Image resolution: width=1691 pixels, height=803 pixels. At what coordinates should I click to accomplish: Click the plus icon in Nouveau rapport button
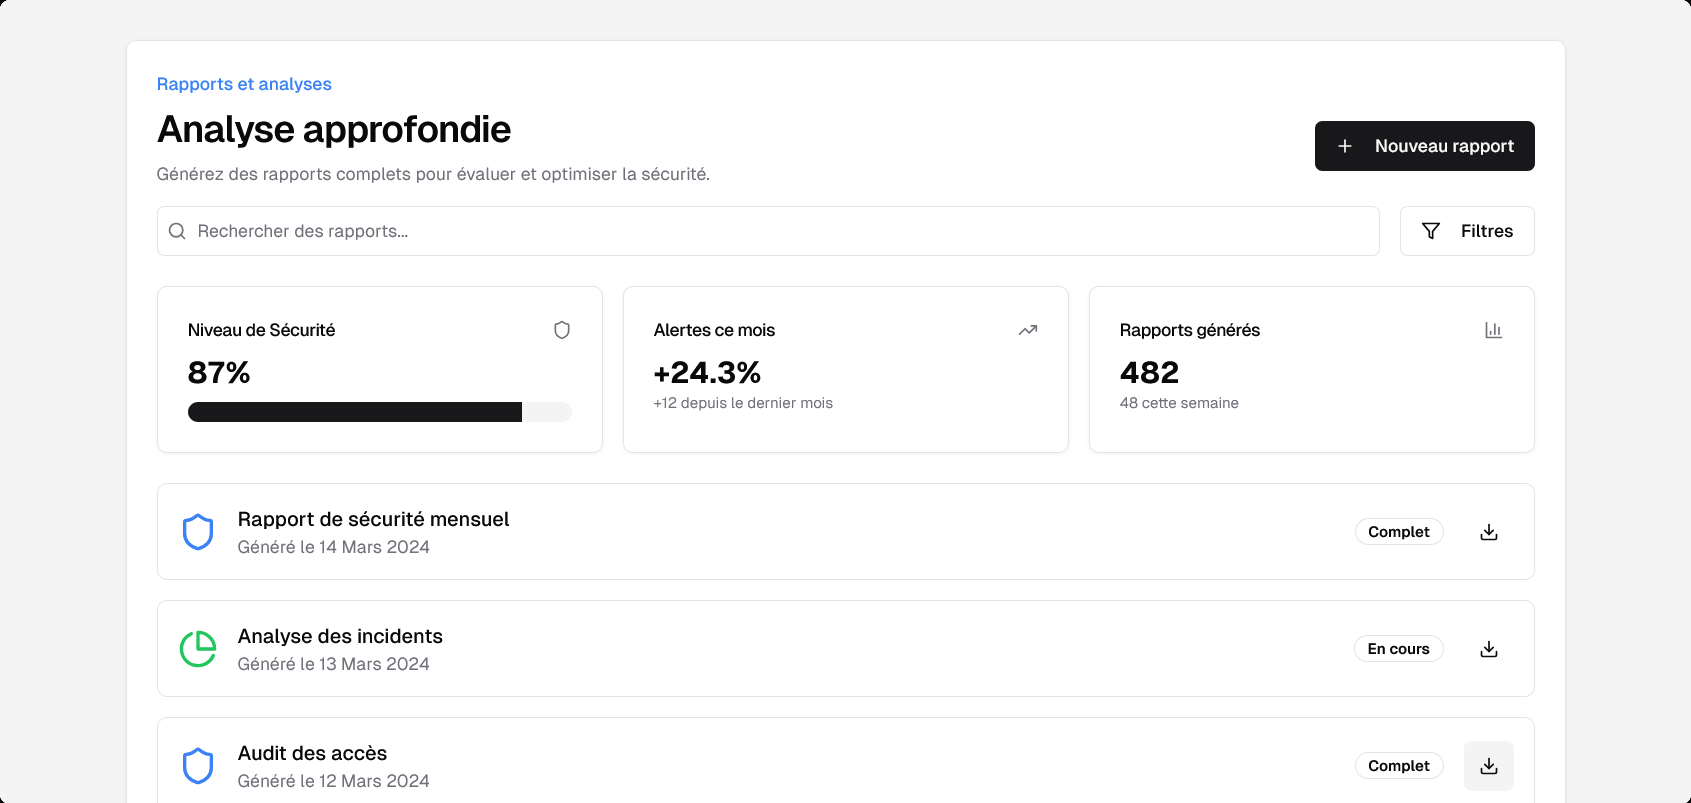tap(1345, 146)
